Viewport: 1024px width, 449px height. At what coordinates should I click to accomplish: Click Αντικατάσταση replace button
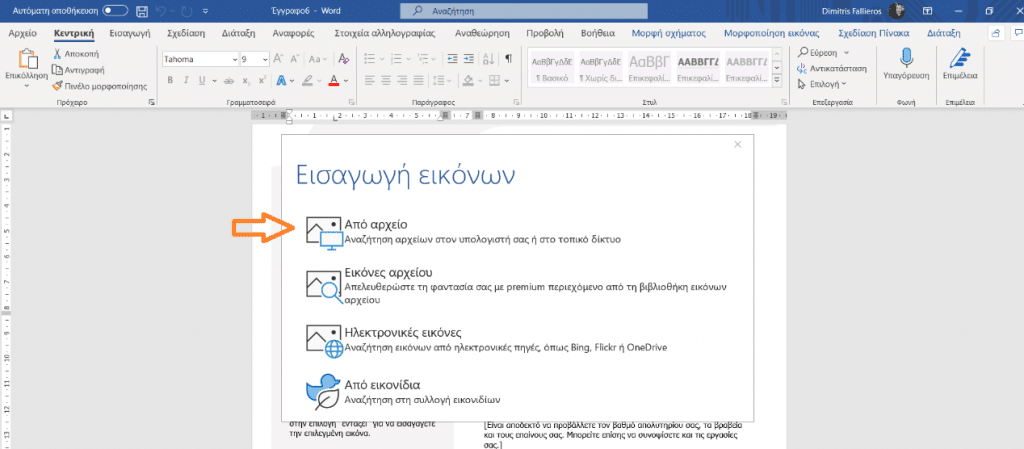[x=832, y=69]
